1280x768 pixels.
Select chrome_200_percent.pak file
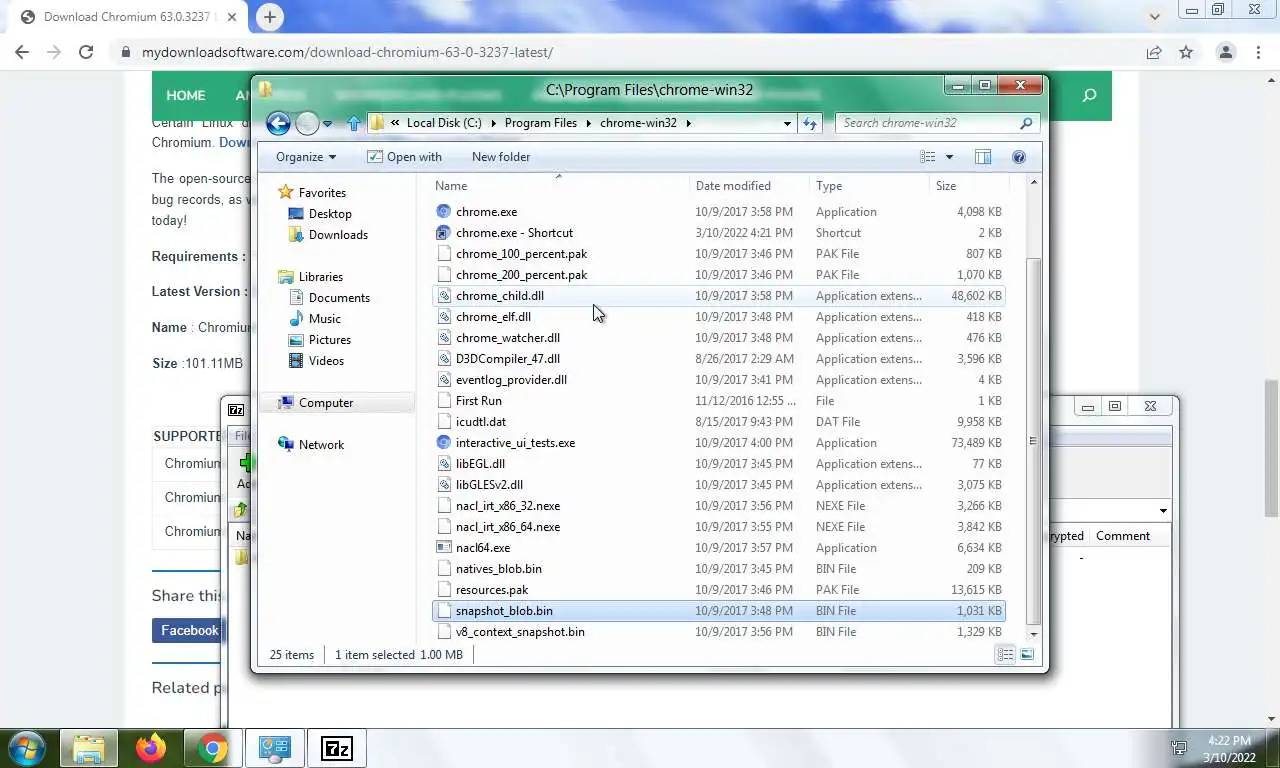pyautogui.click(x=521, y=274)
